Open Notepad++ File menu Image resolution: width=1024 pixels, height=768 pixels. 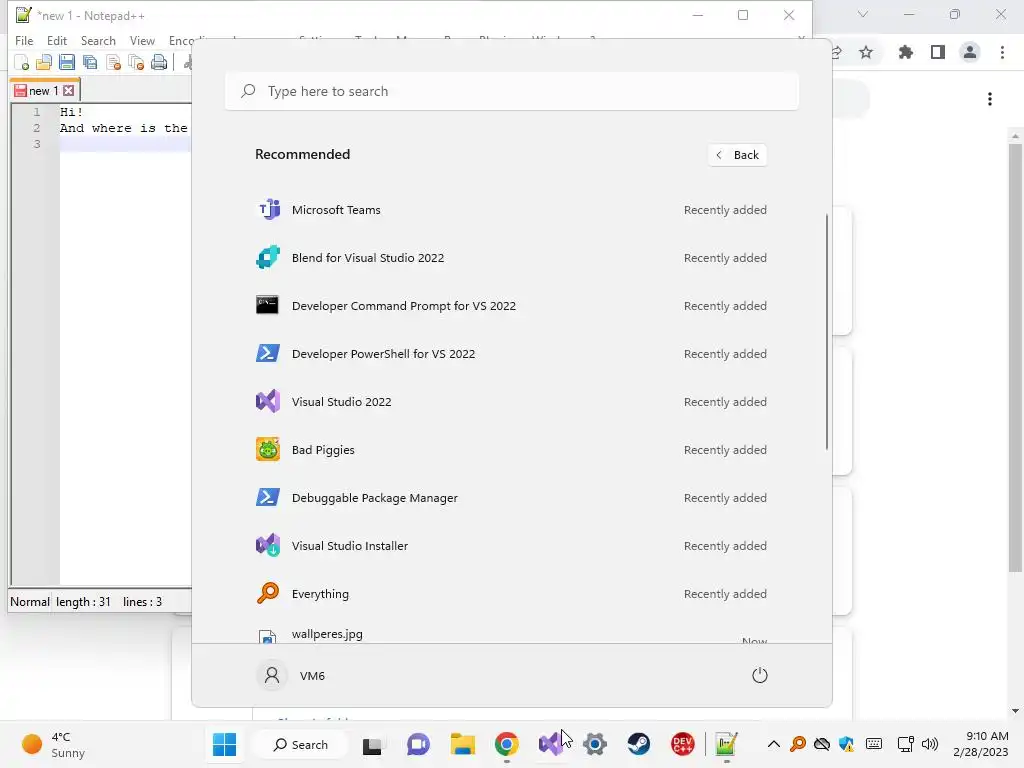coord(24,40)
